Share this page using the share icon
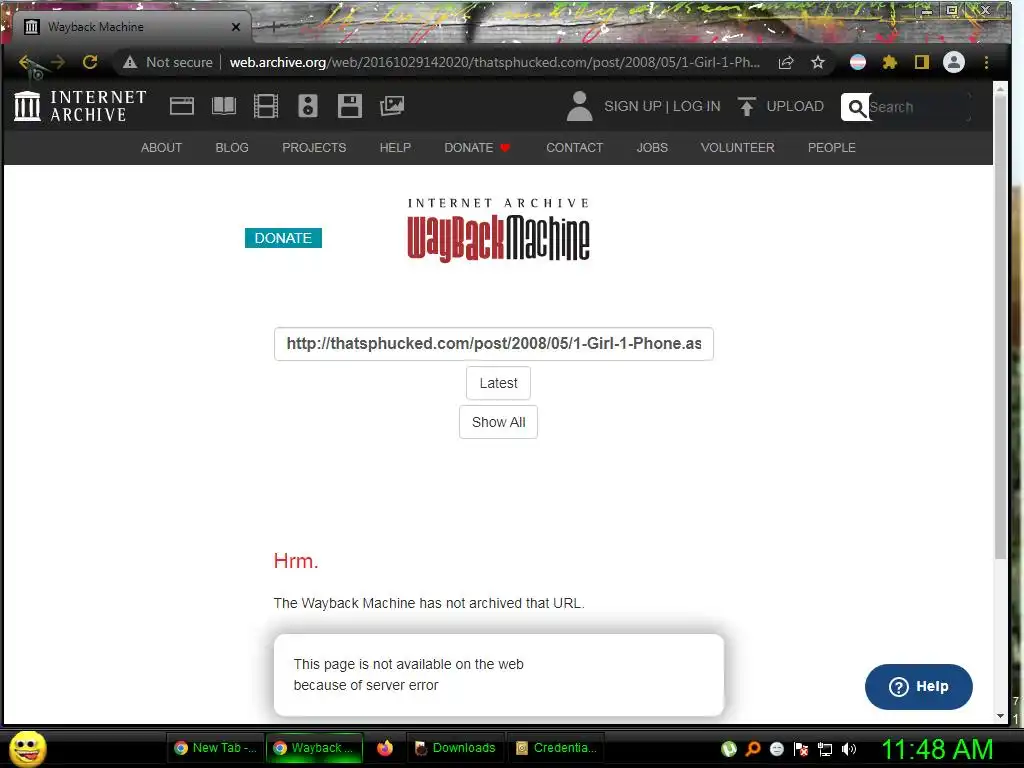The width and height of the screenshot is (1024, 768). tap(786, 62)
